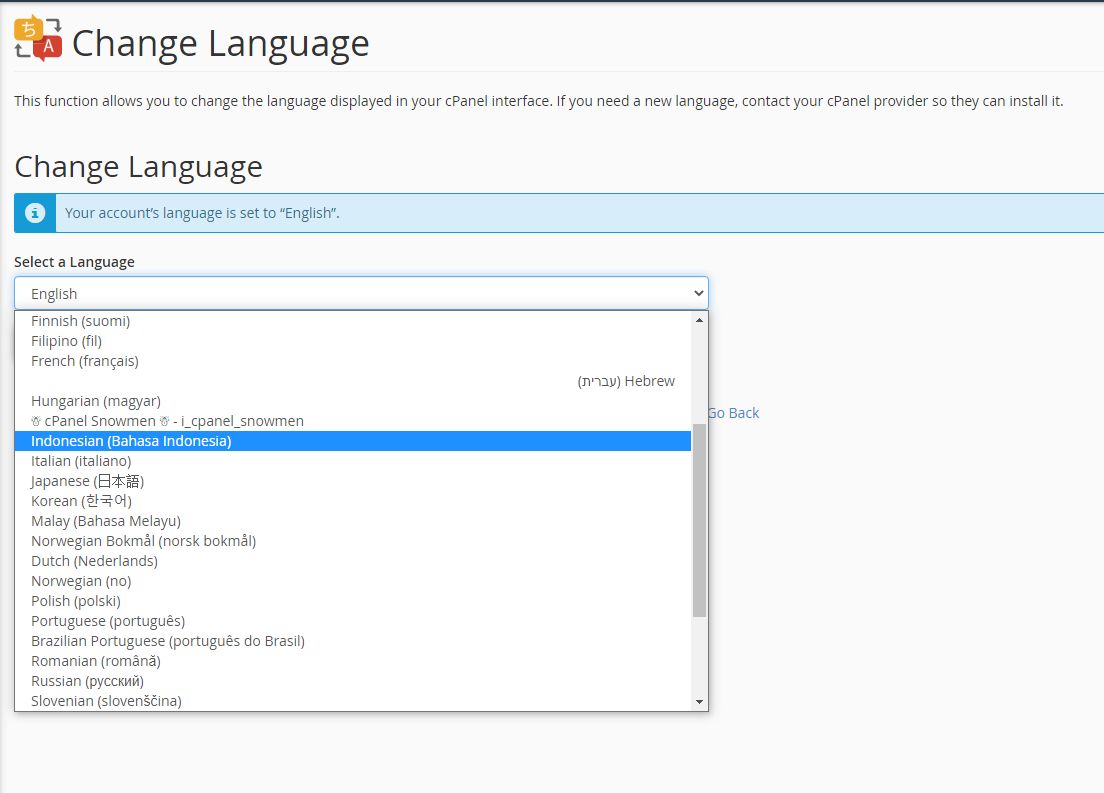Choose Finnish (suomi) from the list
1104x793 pixels.
pyautogui.click(x=353, y=321)
